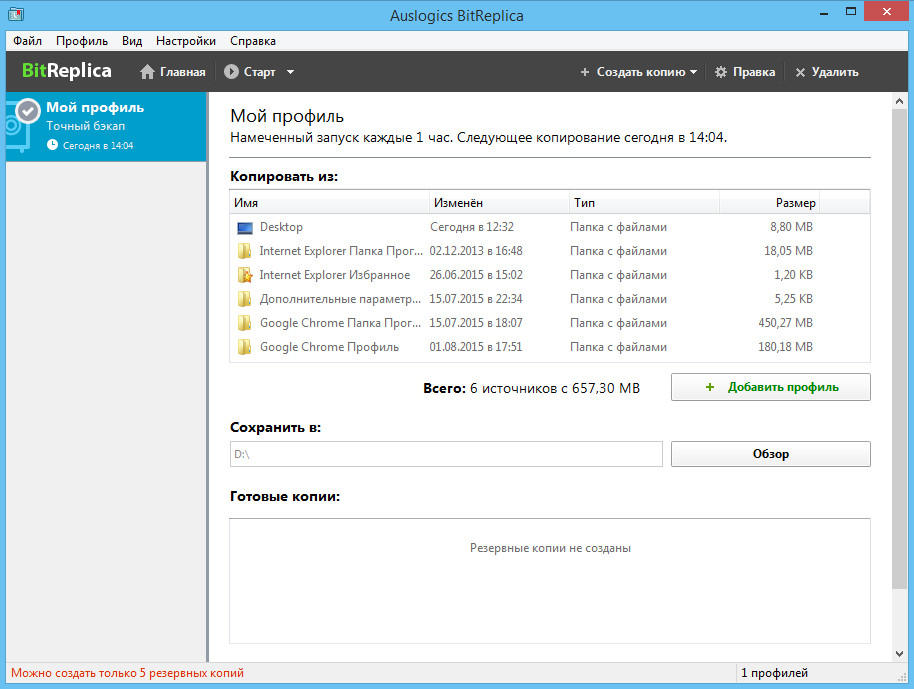Open the Справка menu

253,41
